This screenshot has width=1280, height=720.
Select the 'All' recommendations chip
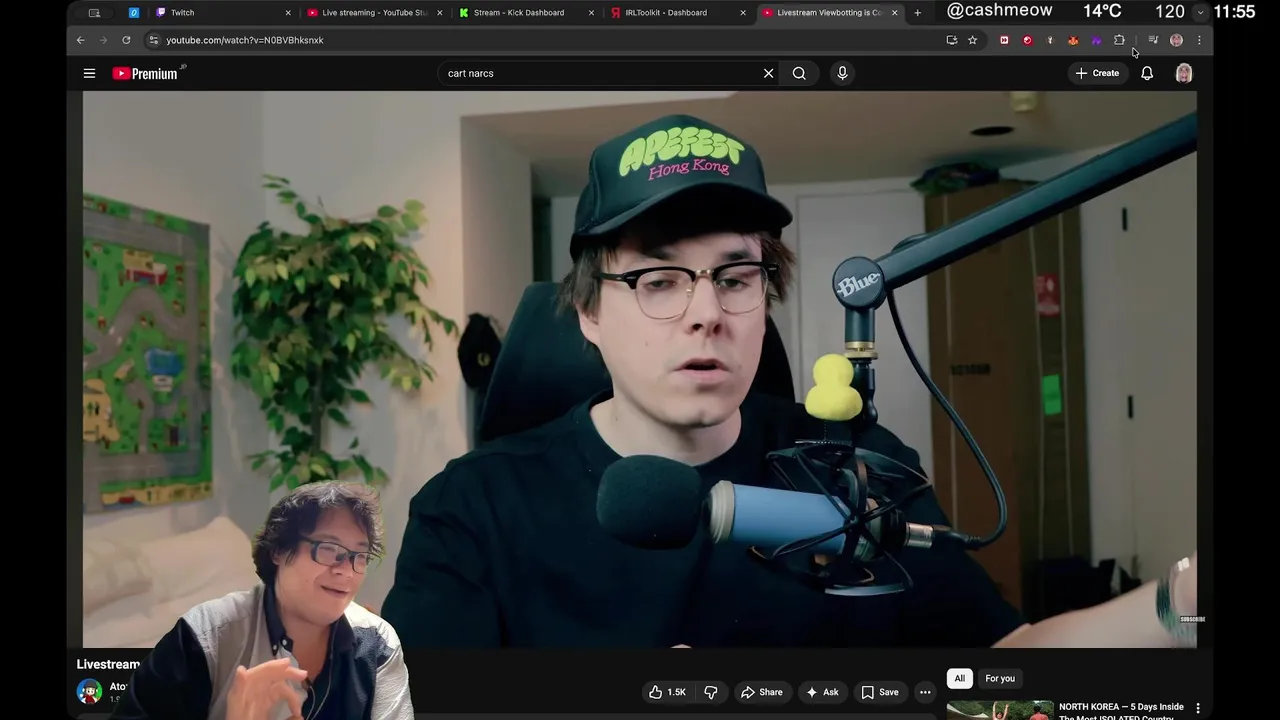pyautogui.click(x=959, y=678)
